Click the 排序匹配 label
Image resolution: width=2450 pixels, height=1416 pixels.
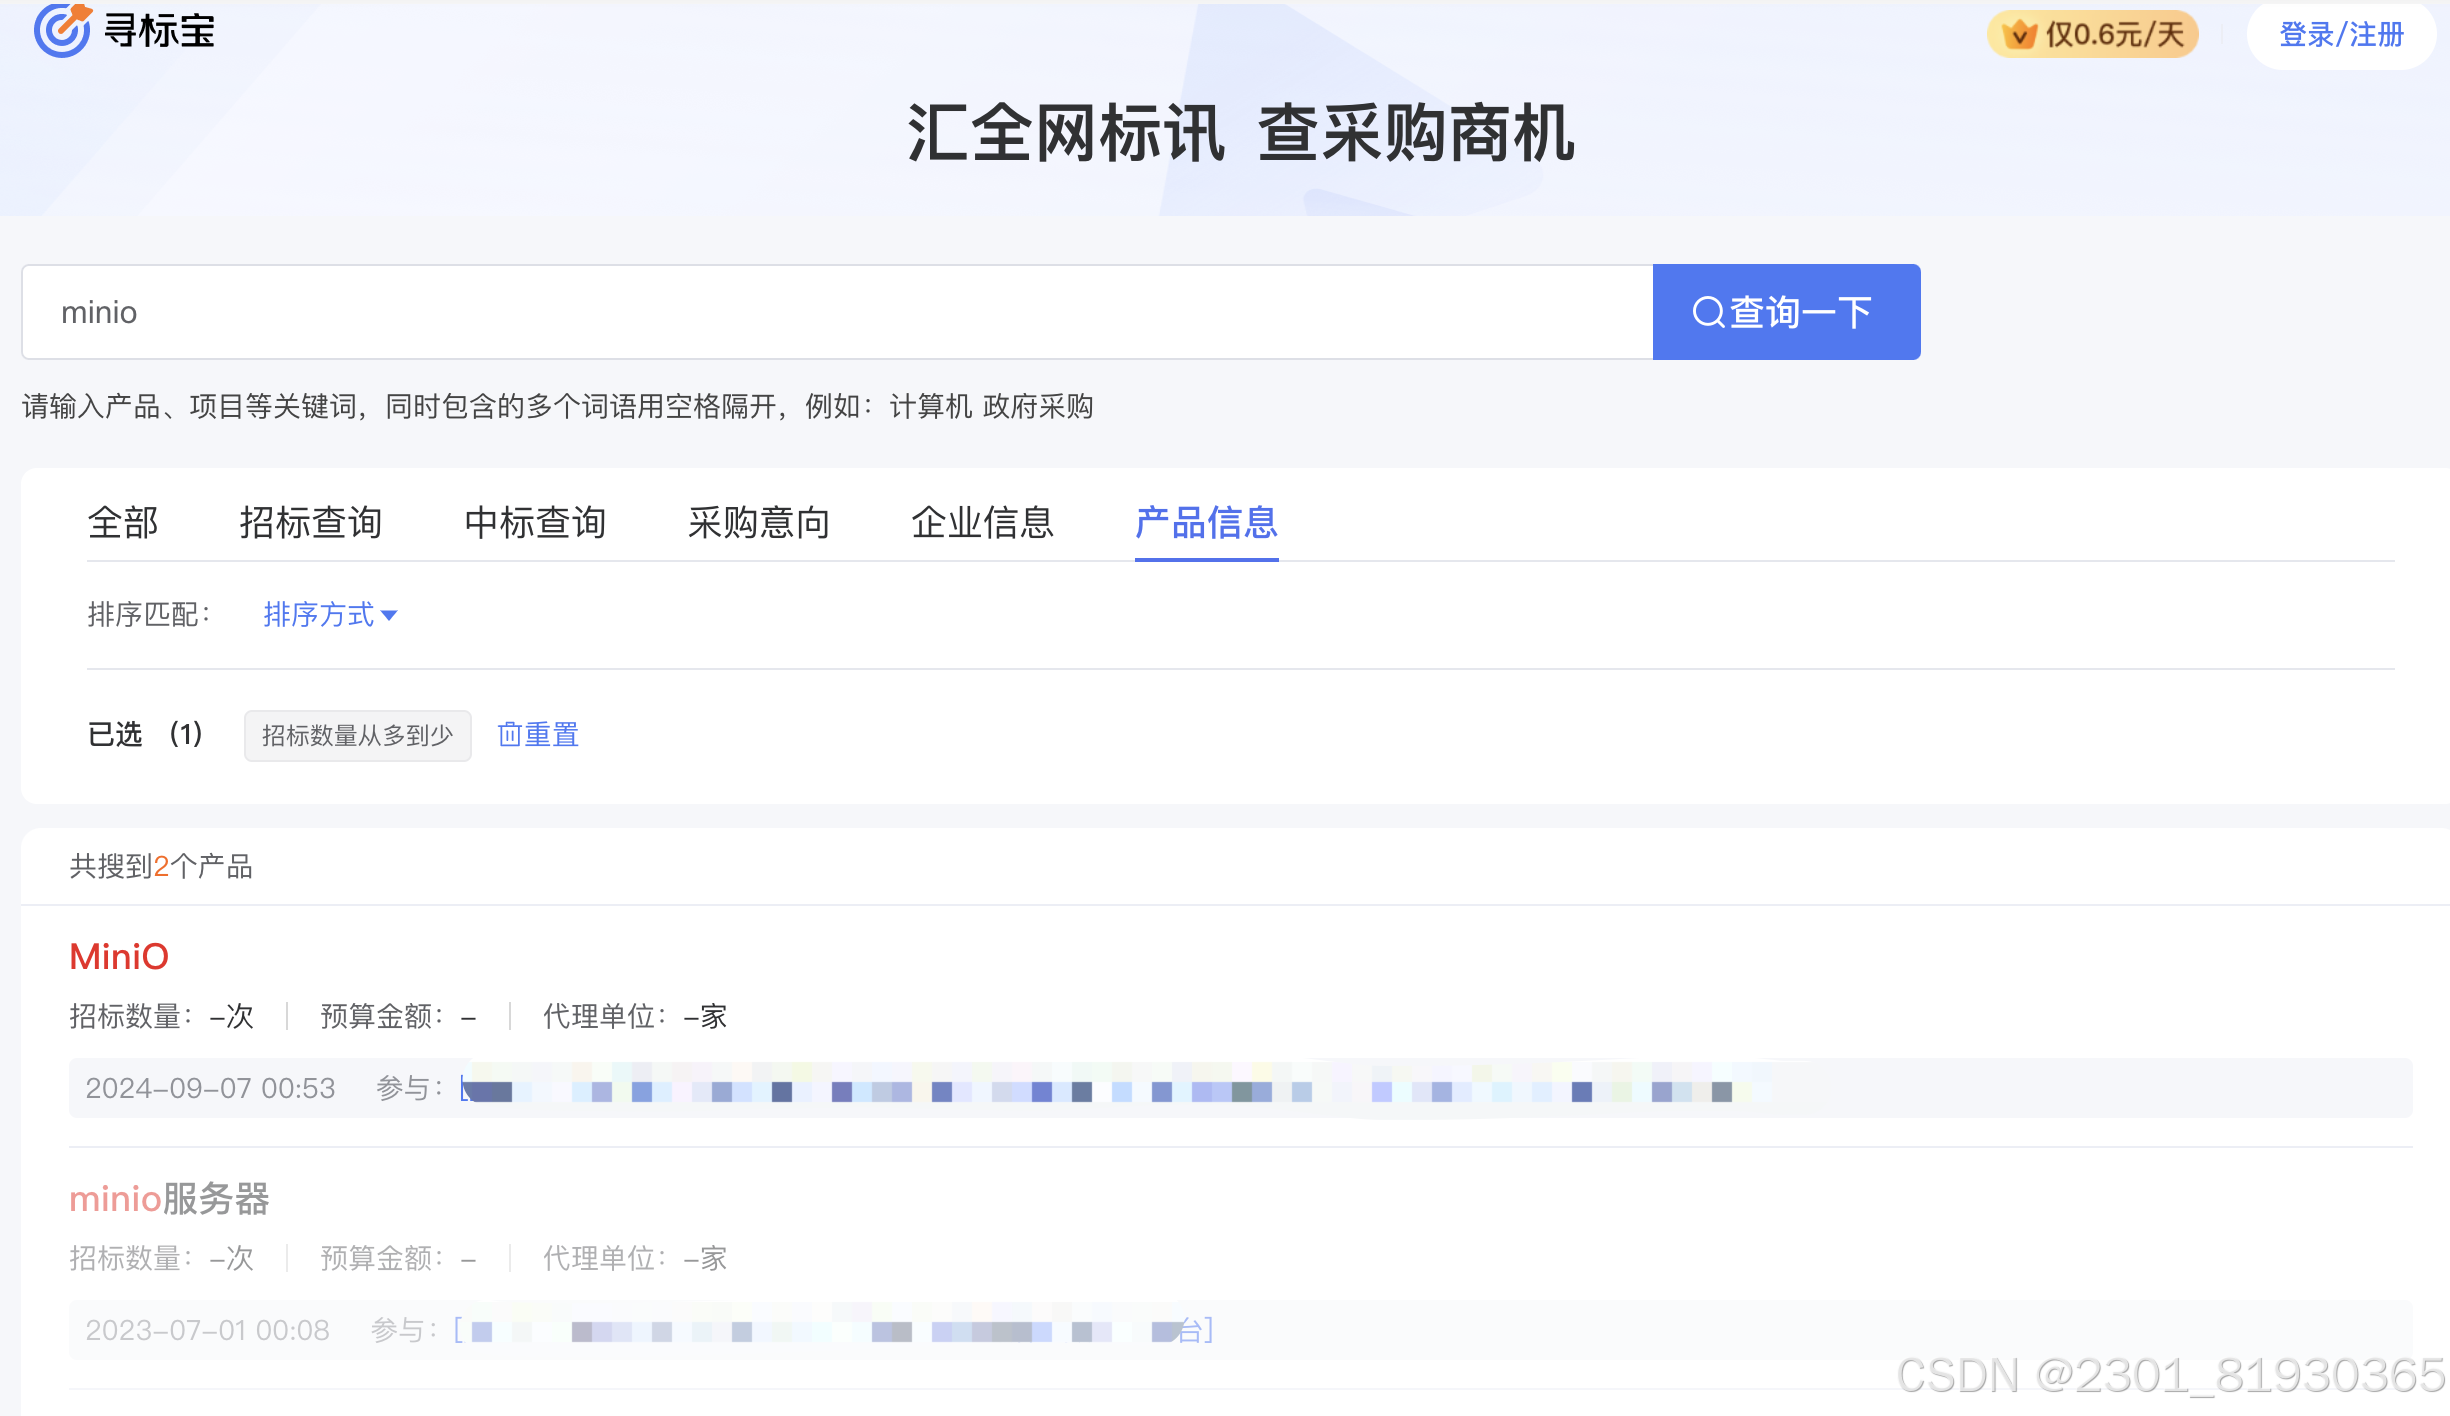click(149, 614)
